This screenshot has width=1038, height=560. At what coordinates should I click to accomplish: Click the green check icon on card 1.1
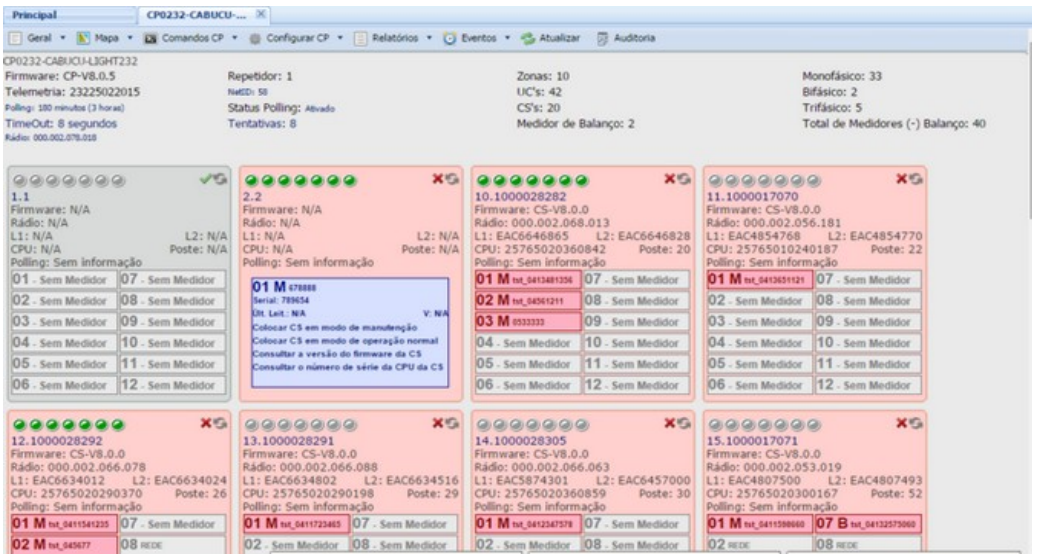point(206,178)
